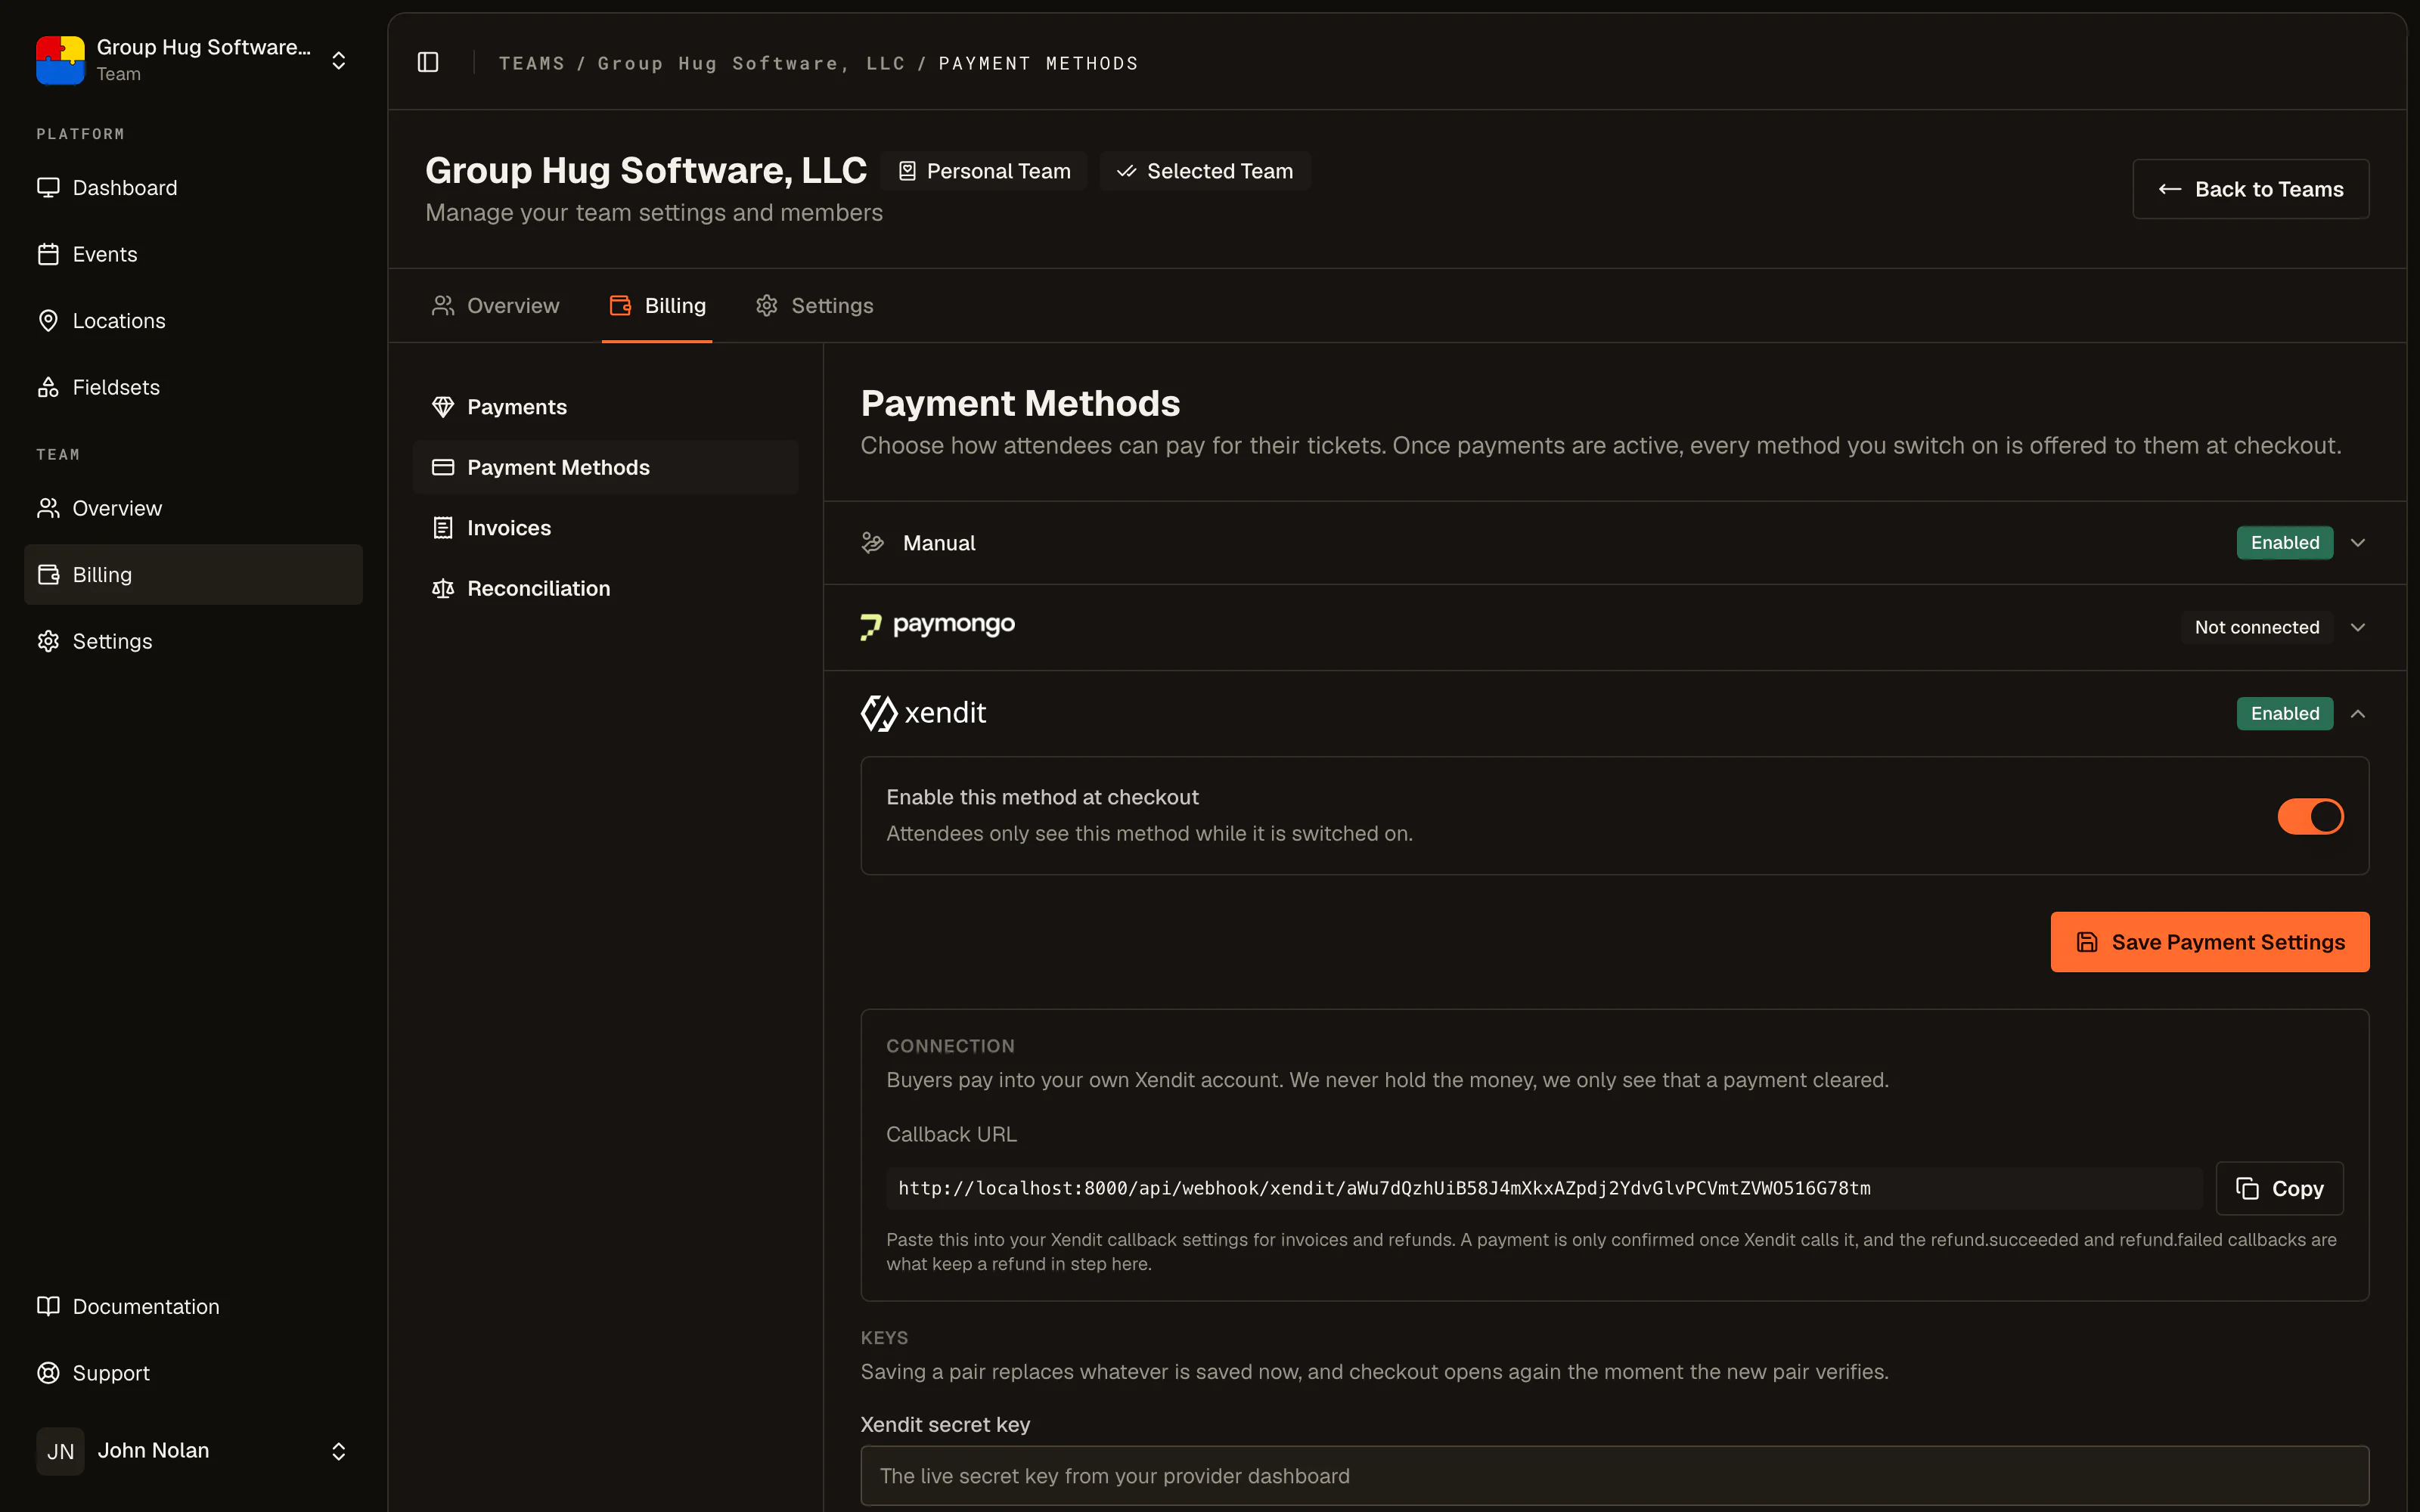The image size is (2420, 1512).
Task: Expand the Manual payment method chevron
Action: coord(2358,543)
